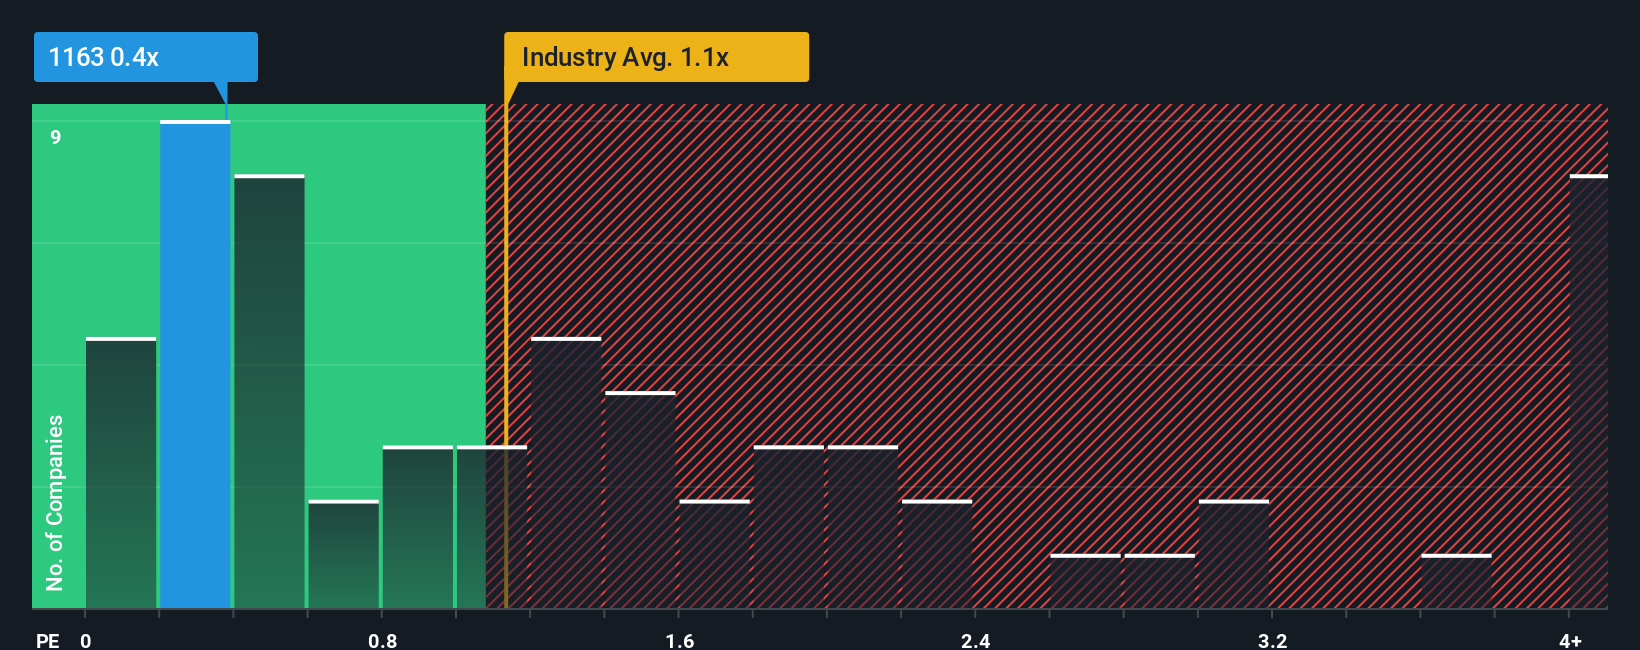This screenshot has height=650, width=1640.
Task: Click the blue '1163 0.4x' label
Action: pos(146,57)
